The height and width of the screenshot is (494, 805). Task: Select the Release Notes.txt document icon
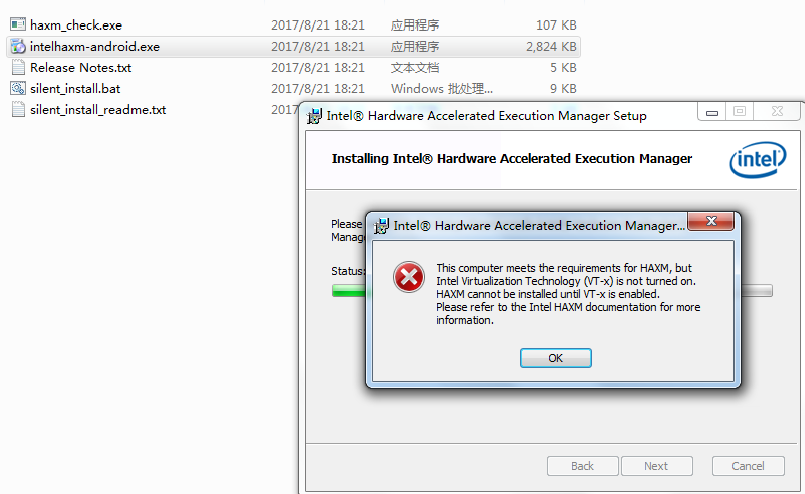click(x=18, y=67)
